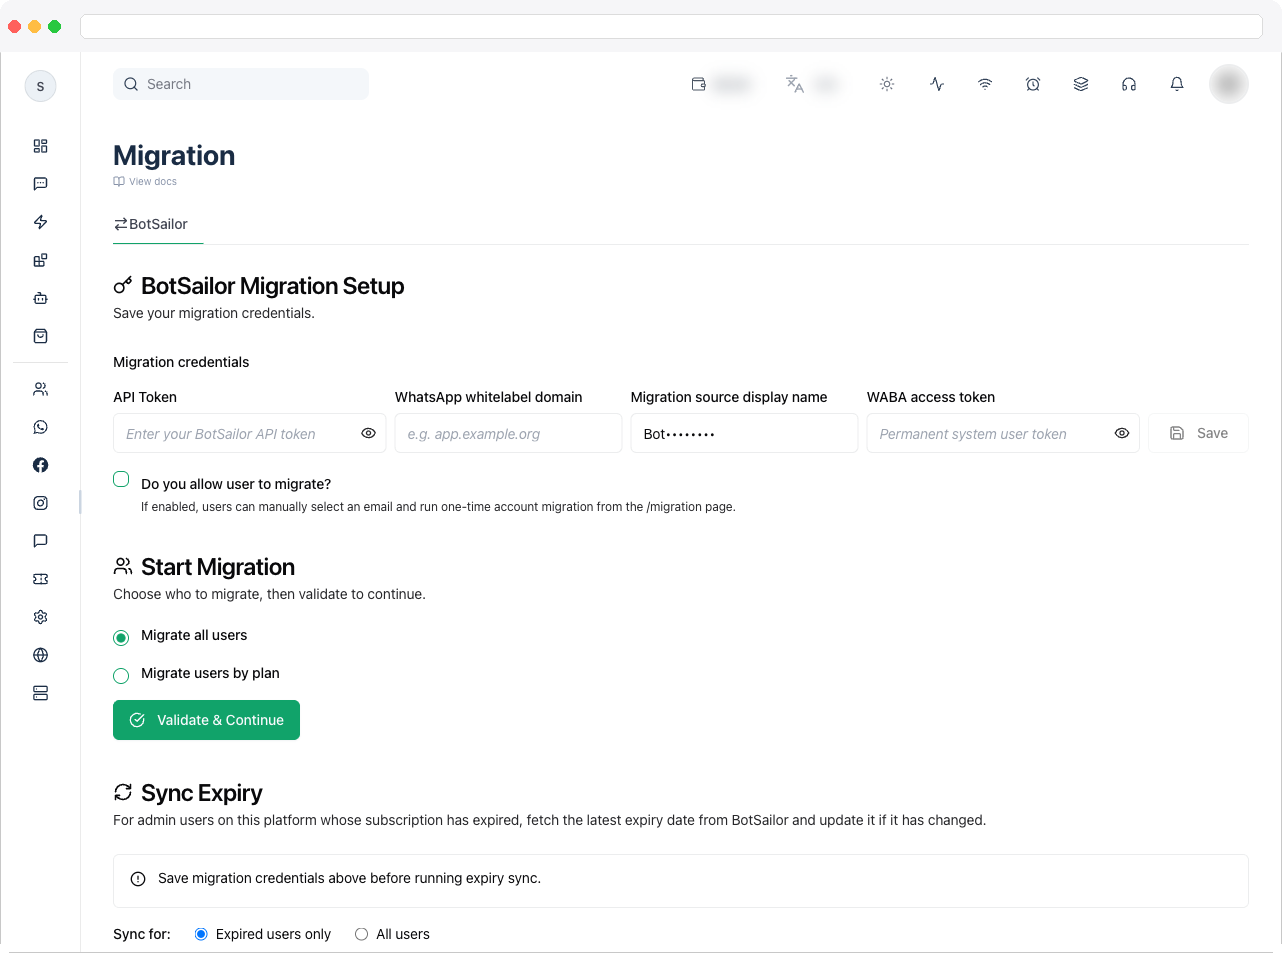Open the integrations blocks icon in sidebar
Image resolution: width=1282 pixels, height=953 pixels.
click(40, 260)
